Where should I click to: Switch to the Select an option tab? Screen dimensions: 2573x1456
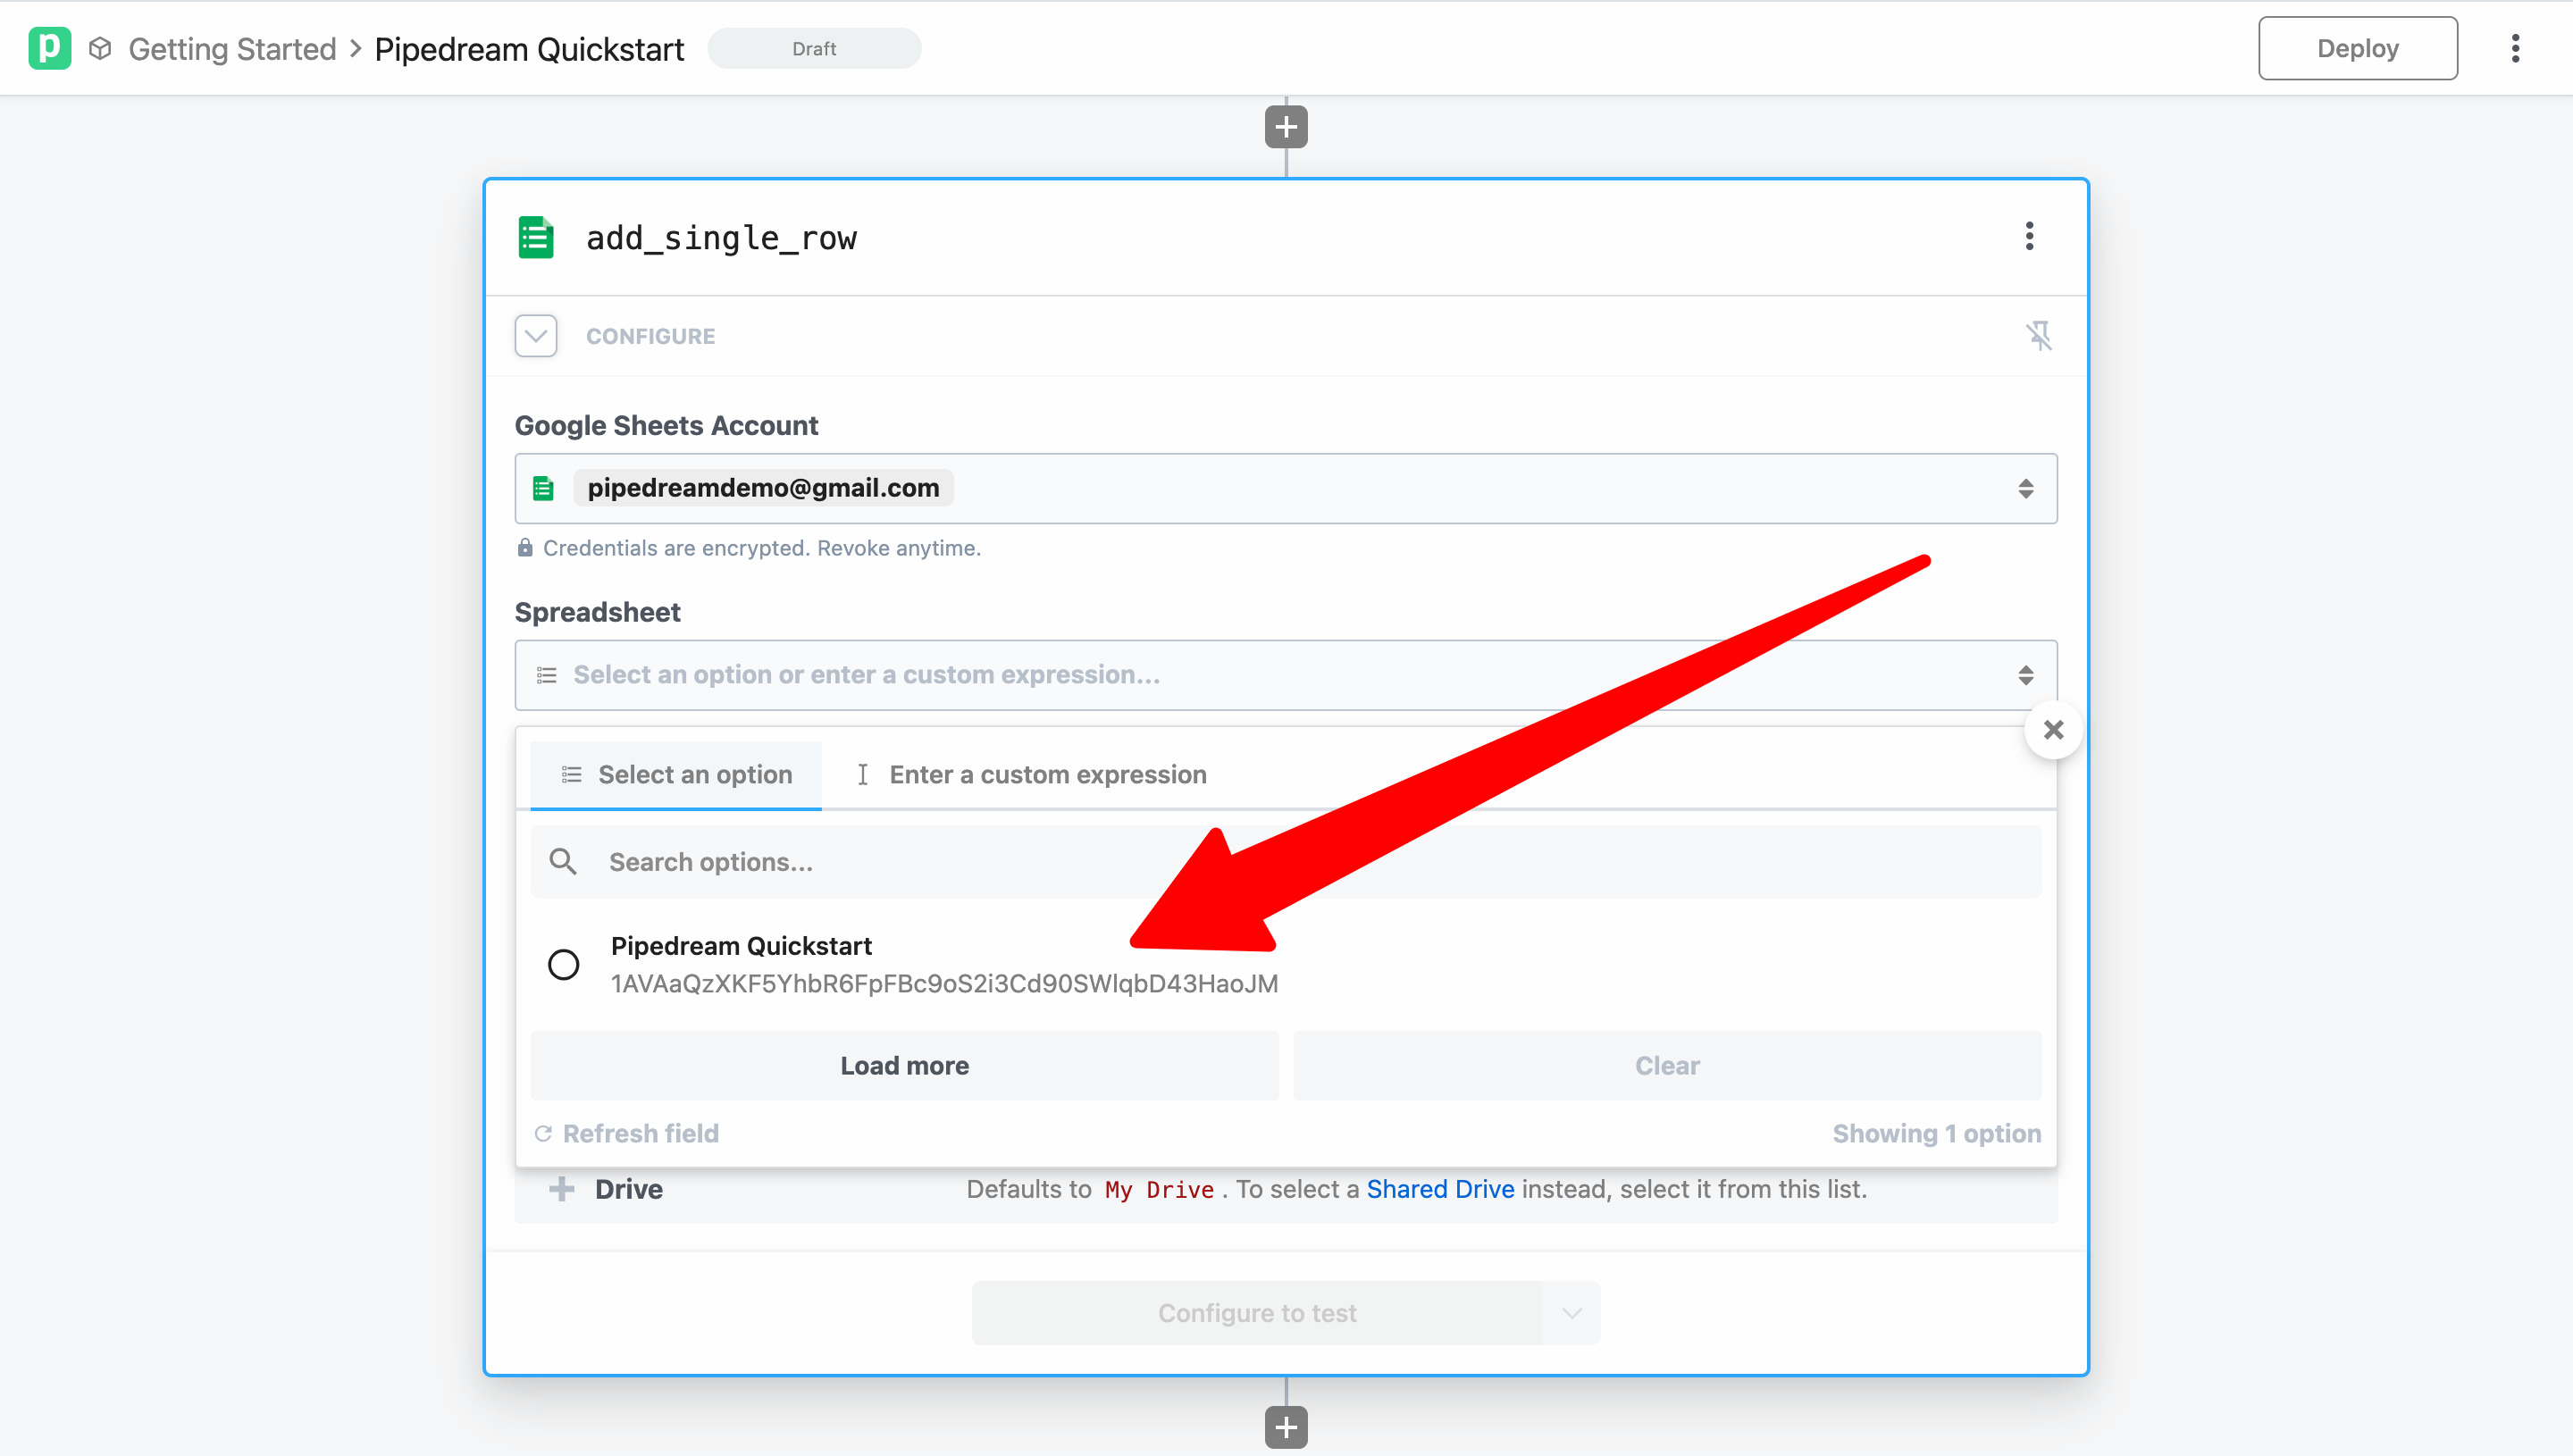676,774
